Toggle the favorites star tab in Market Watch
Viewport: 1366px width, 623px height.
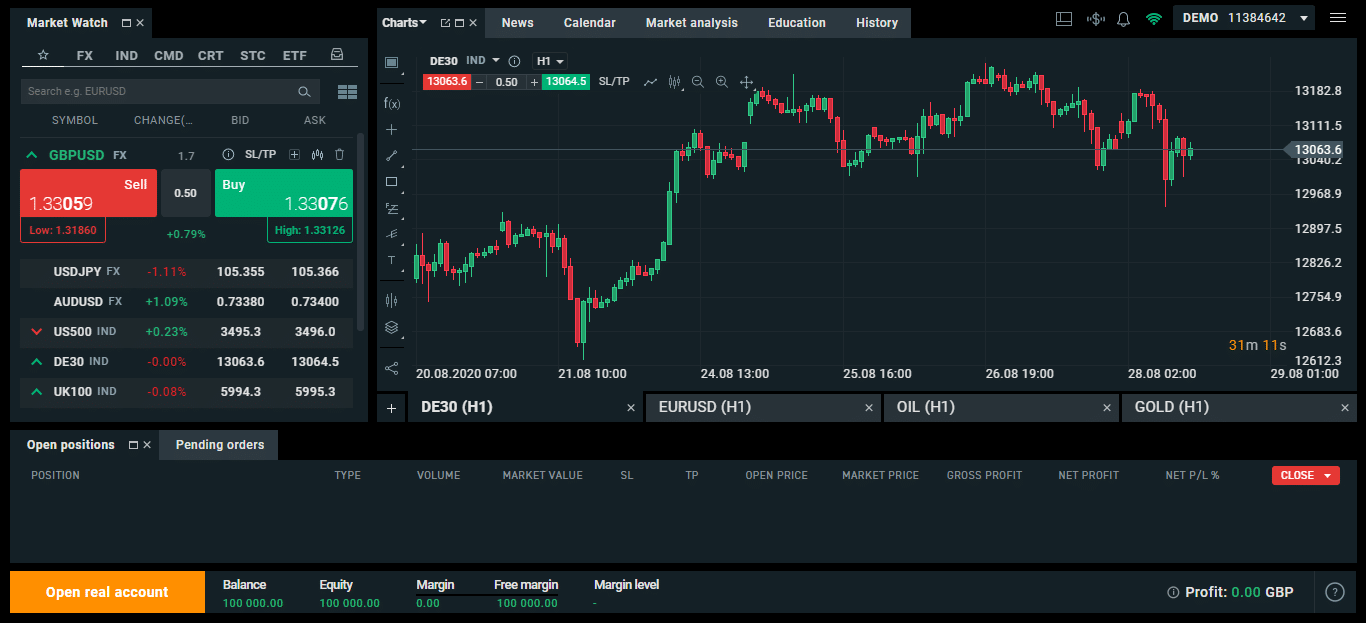(x=42, y=55)
